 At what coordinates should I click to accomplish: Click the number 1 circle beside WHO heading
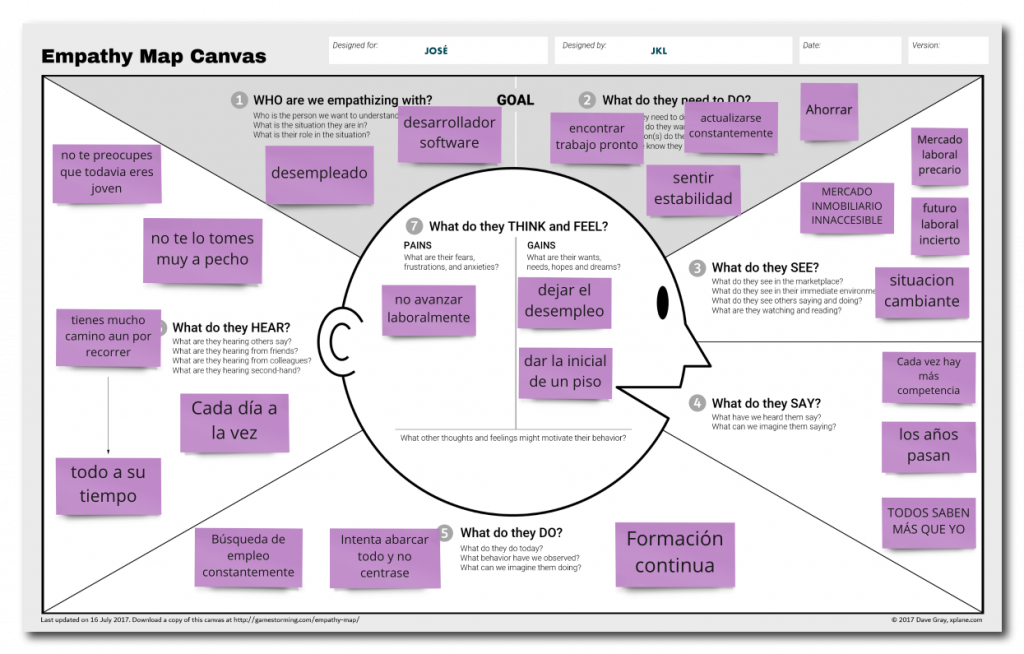click(x=239, y=100)
